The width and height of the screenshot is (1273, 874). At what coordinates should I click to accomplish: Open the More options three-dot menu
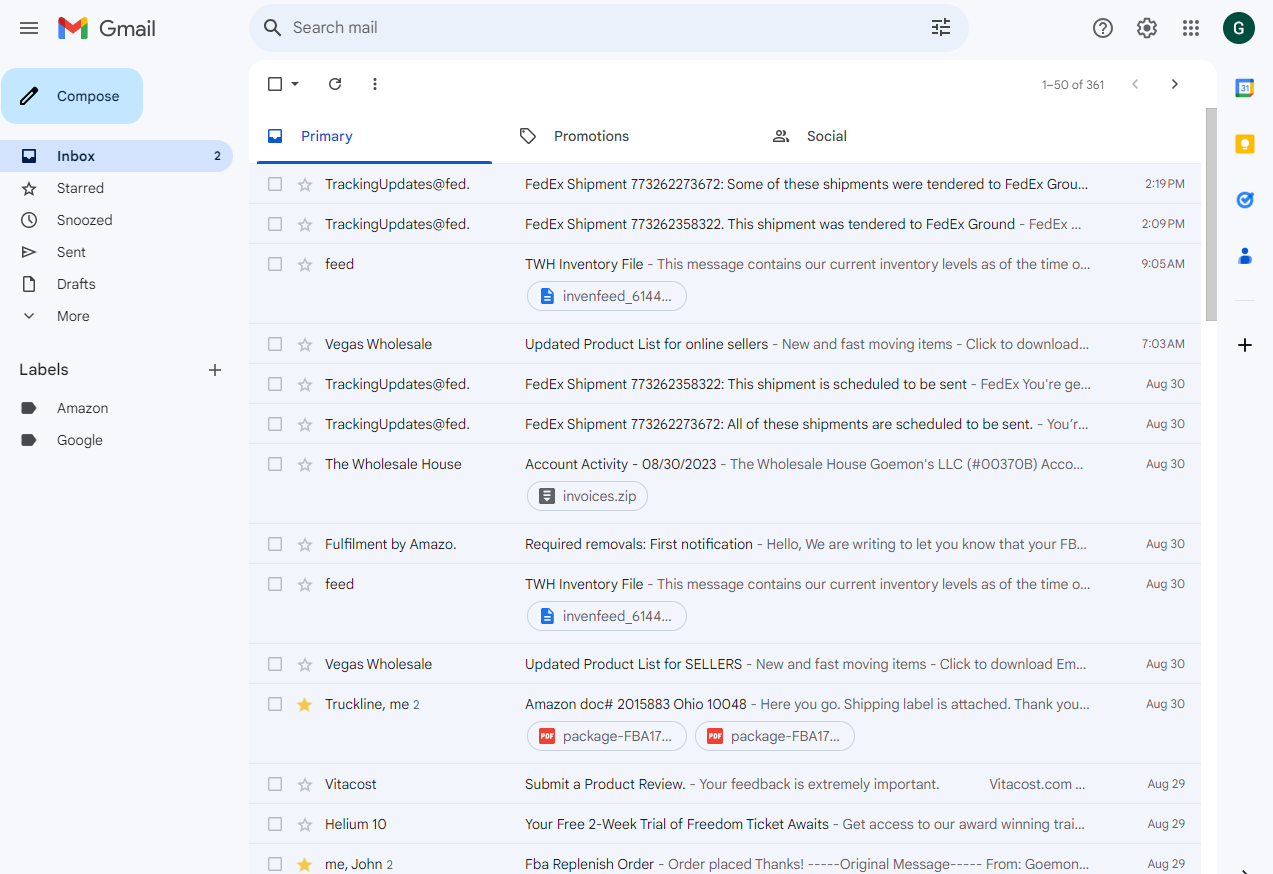[375, 84]
